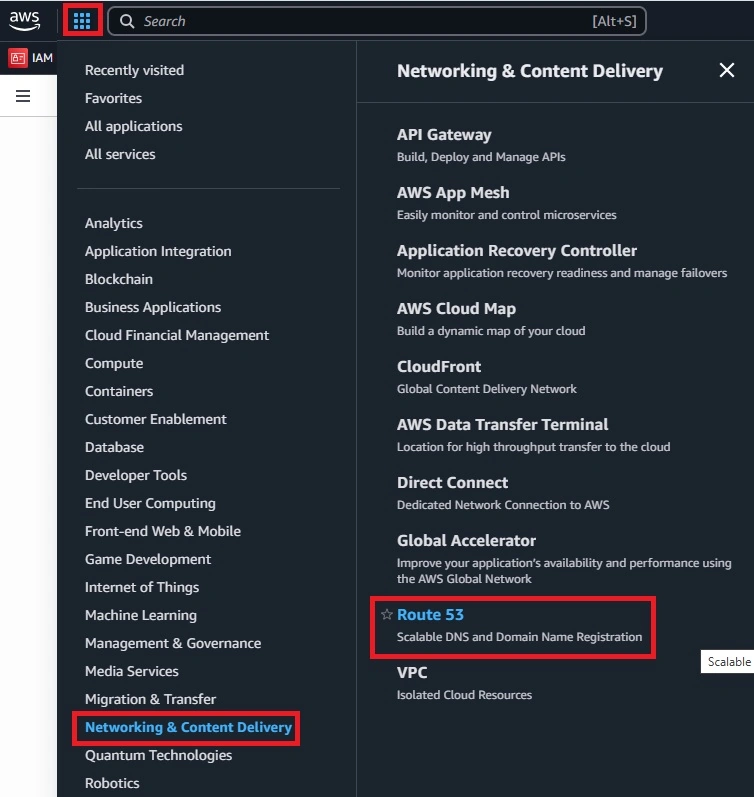Open the Route 53 service

tap(430, 615)
